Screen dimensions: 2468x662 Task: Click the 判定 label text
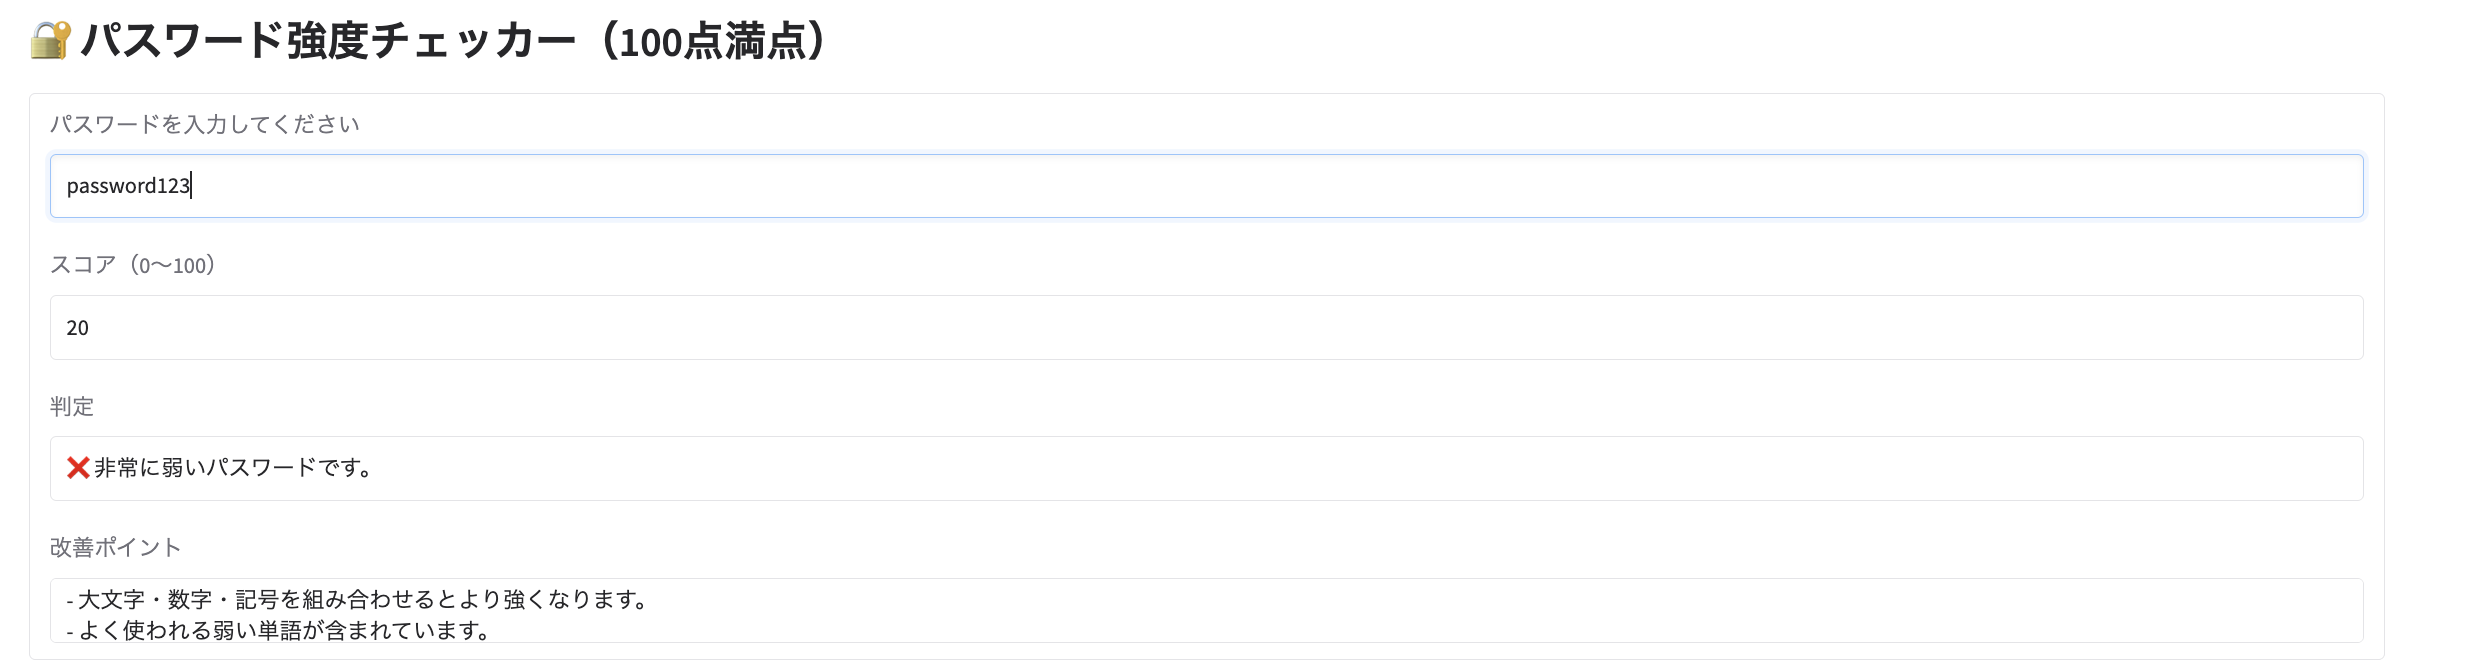tap(72, 406)
